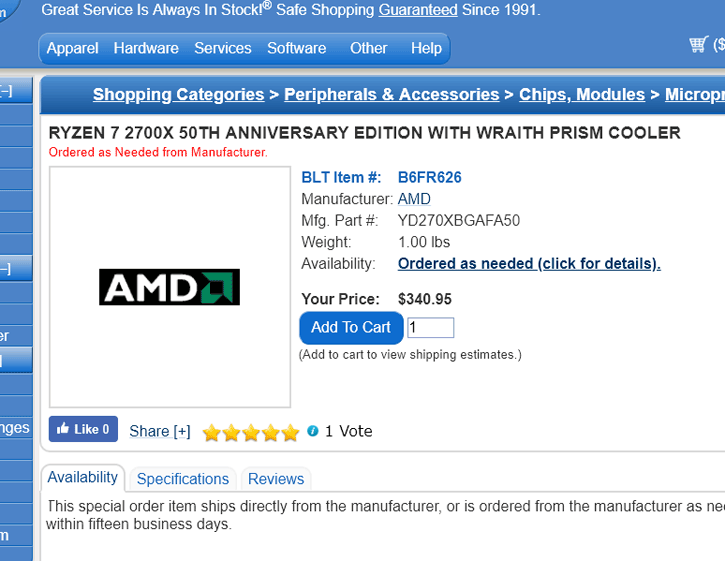Viewport: 725px width, 561px height.
Task: Click the Facebook Like thumbs-up button
Action: [x=83, y=429]
